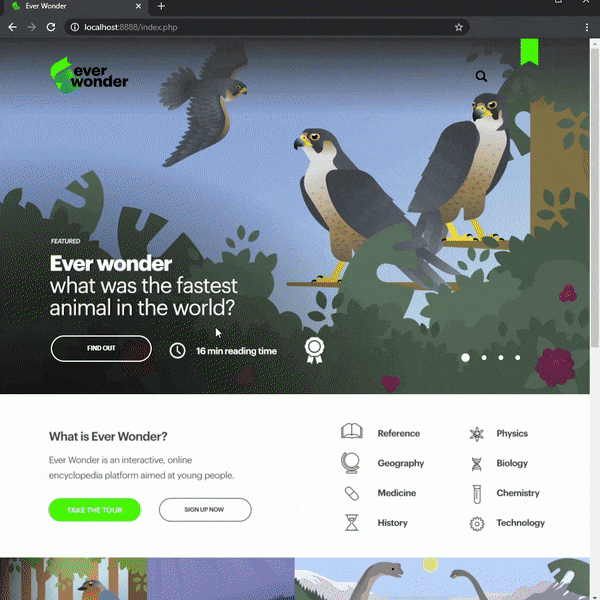Select the Physics atom icon
600x600 pixels.
pos(476,434)
